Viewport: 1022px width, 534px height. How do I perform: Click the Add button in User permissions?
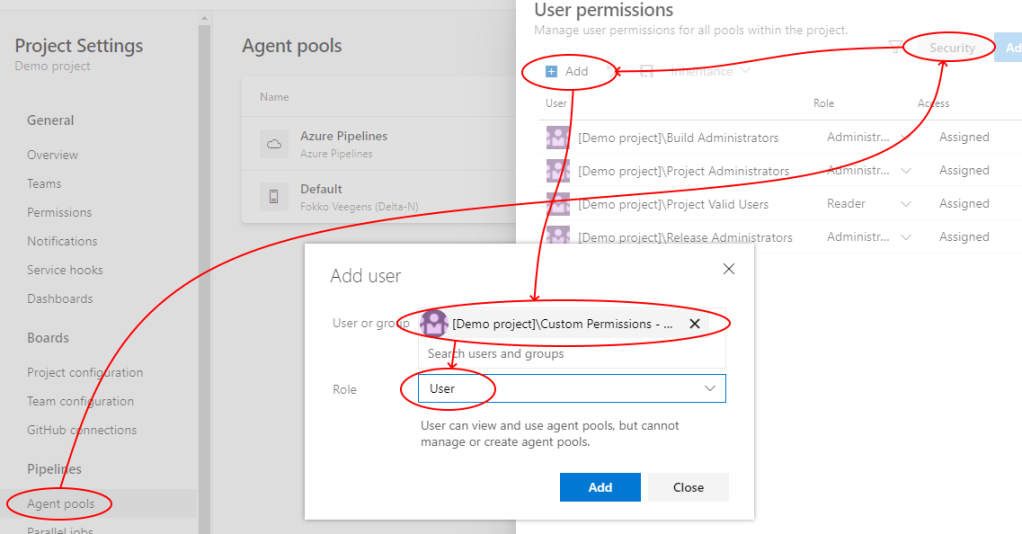coord(567,71)
